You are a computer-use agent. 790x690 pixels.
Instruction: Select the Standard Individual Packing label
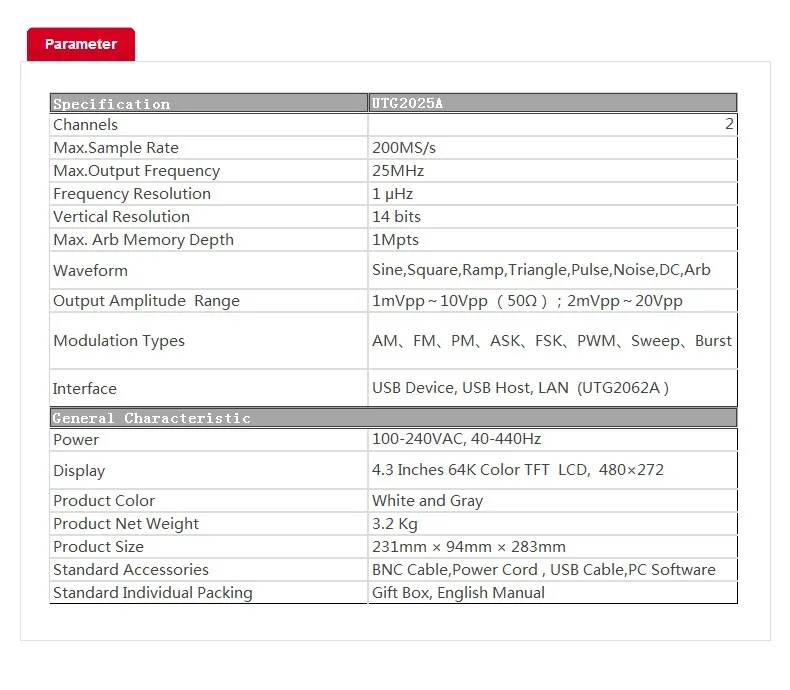click(x=153, y=593)
